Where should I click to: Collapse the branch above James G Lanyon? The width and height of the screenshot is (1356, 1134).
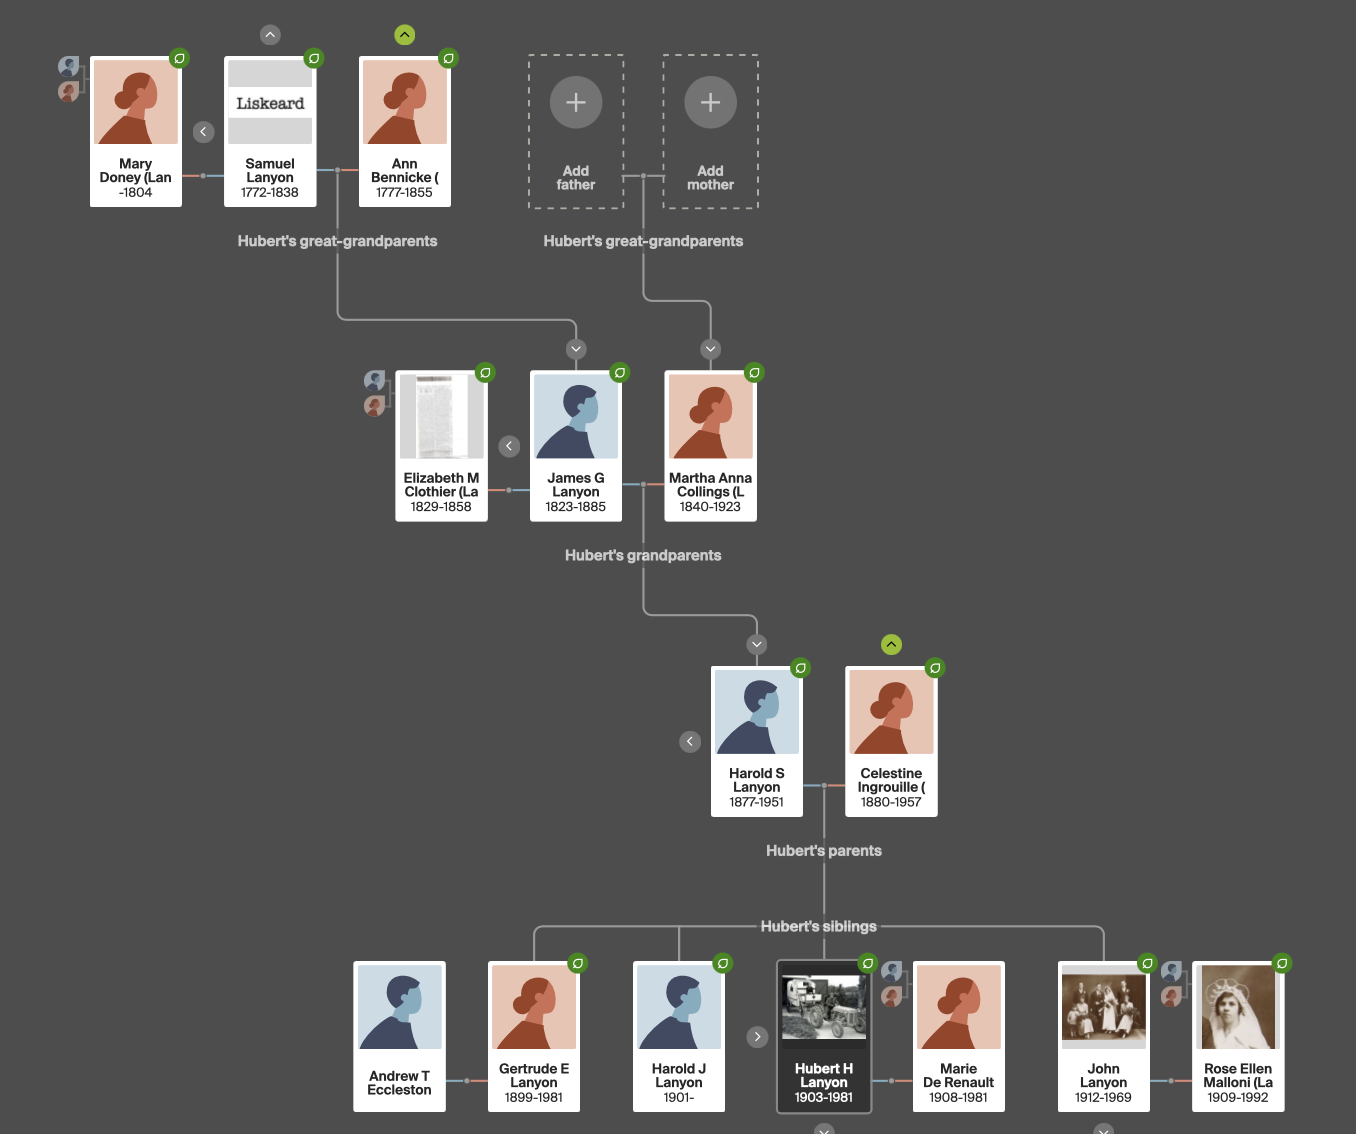tap(576, 349)
